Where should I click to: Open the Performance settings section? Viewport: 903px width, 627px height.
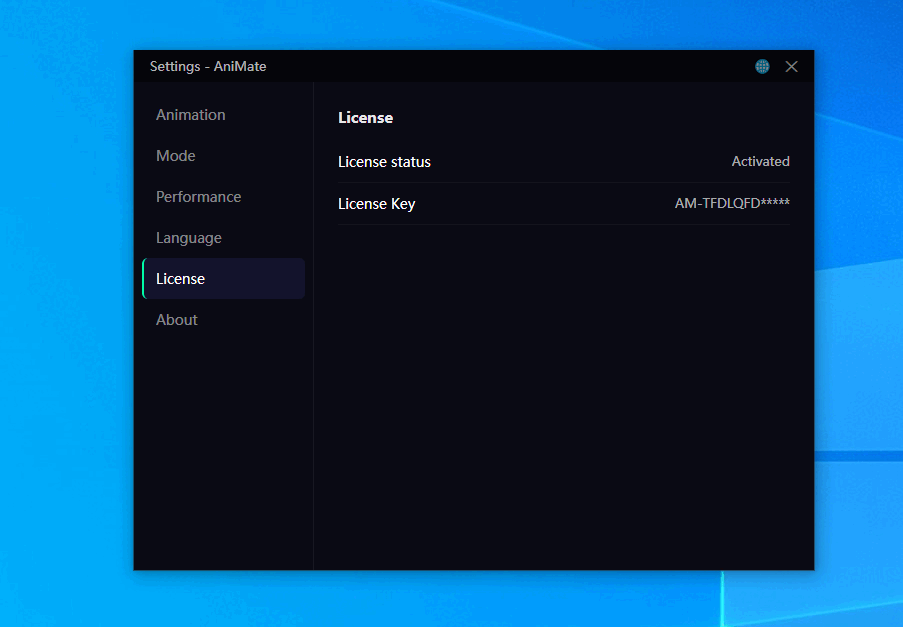click(x=223, y=197)
